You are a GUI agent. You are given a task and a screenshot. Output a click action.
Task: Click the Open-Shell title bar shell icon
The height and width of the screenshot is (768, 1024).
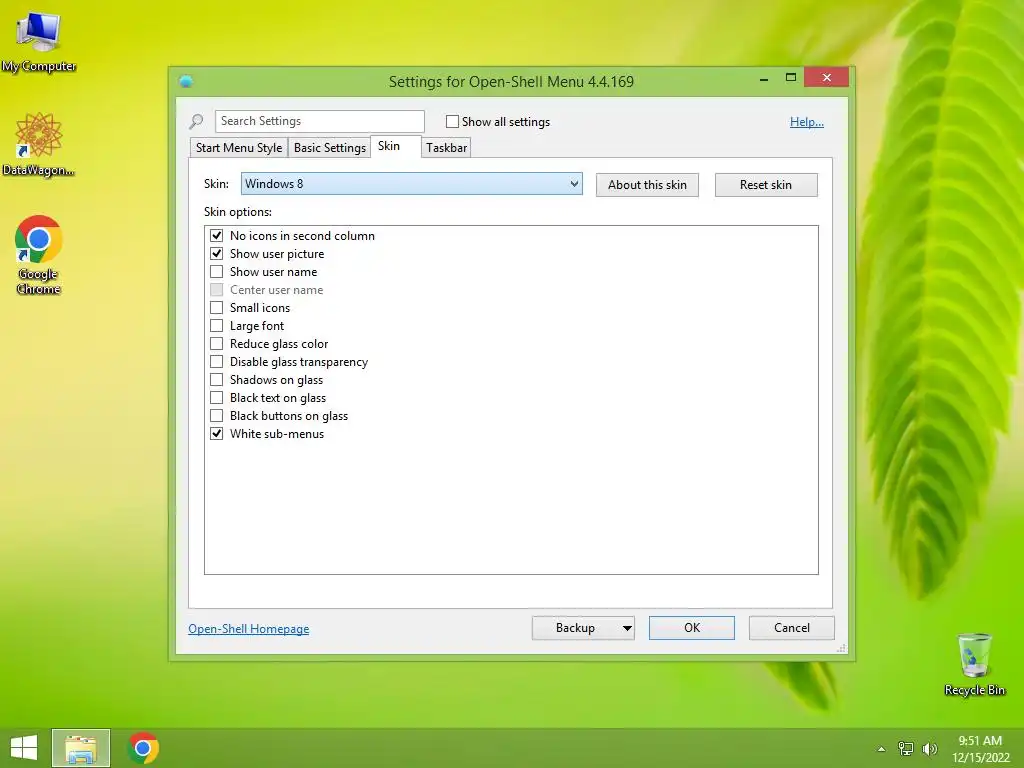pos(186,82)
